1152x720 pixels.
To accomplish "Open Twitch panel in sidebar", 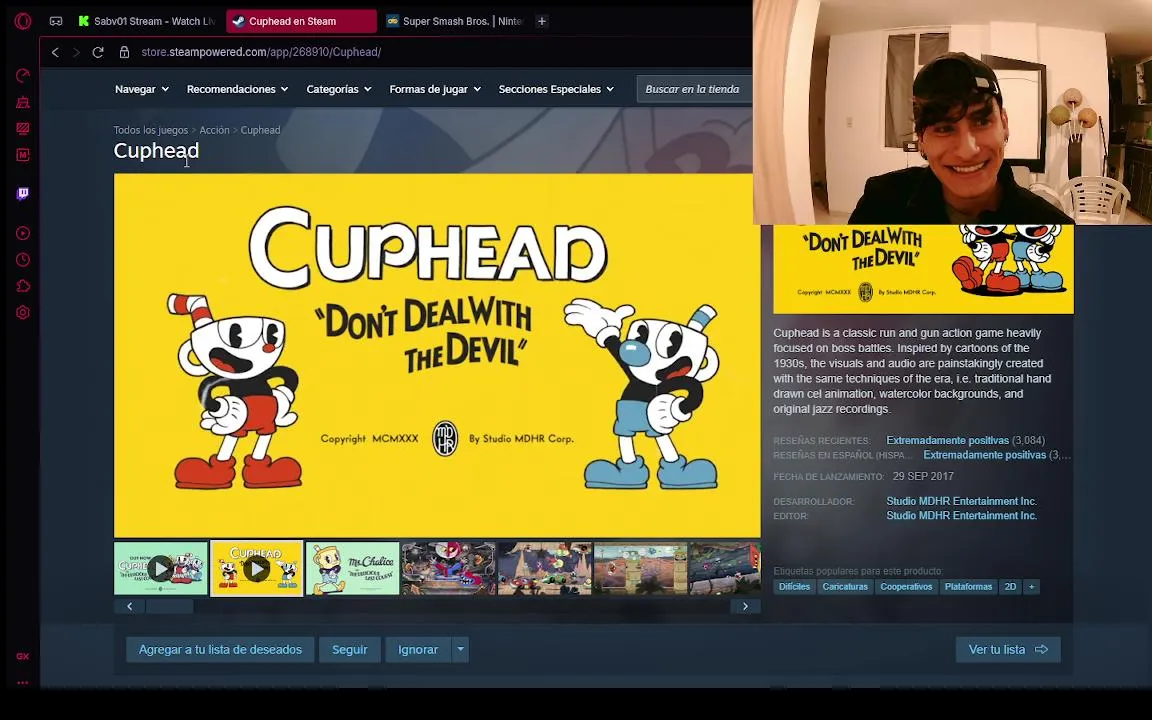I will [23, 194].
